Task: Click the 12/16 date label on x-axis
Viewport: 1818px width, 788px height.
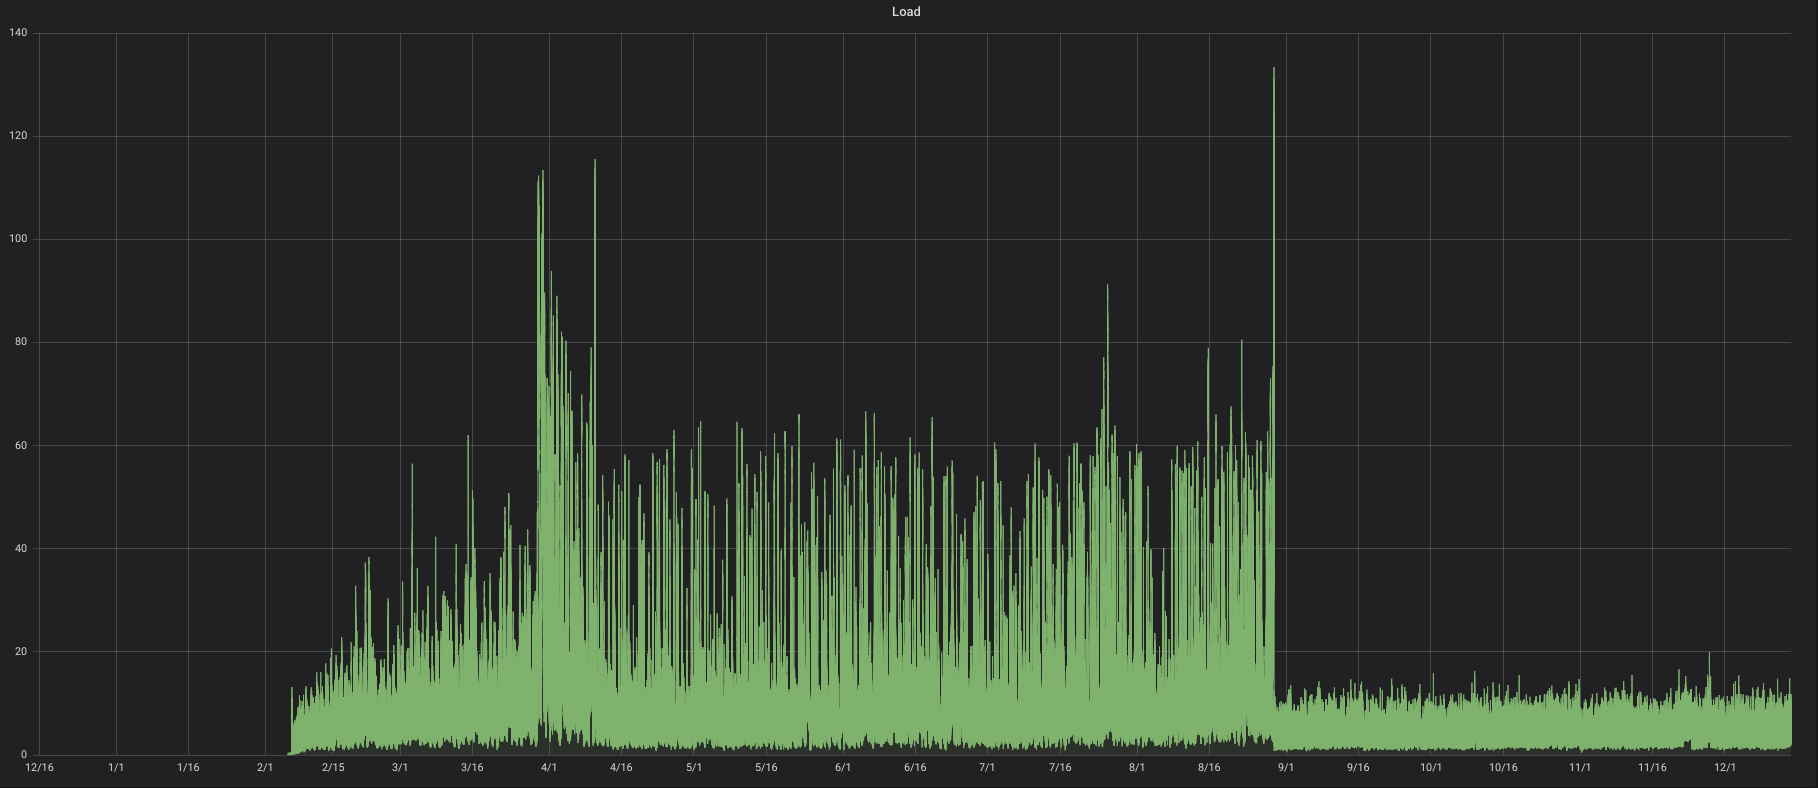Action: click(39, 768)
